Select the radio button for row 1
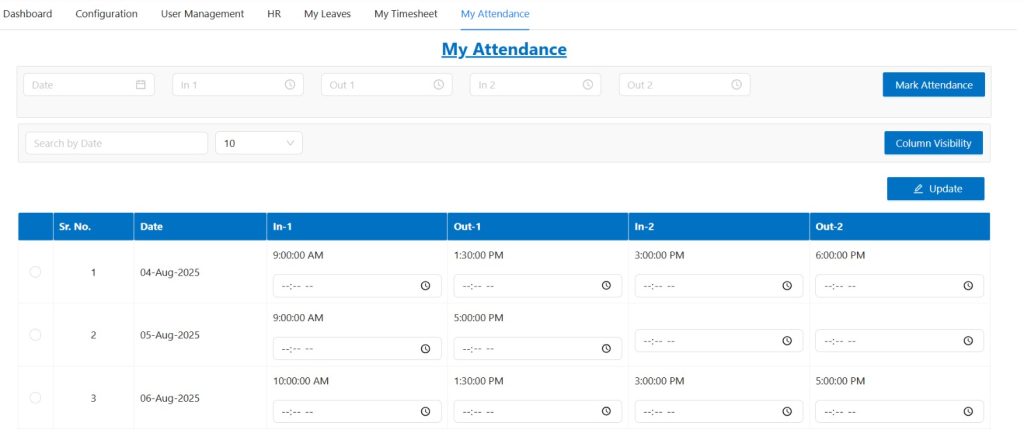 tap(36, 272)
